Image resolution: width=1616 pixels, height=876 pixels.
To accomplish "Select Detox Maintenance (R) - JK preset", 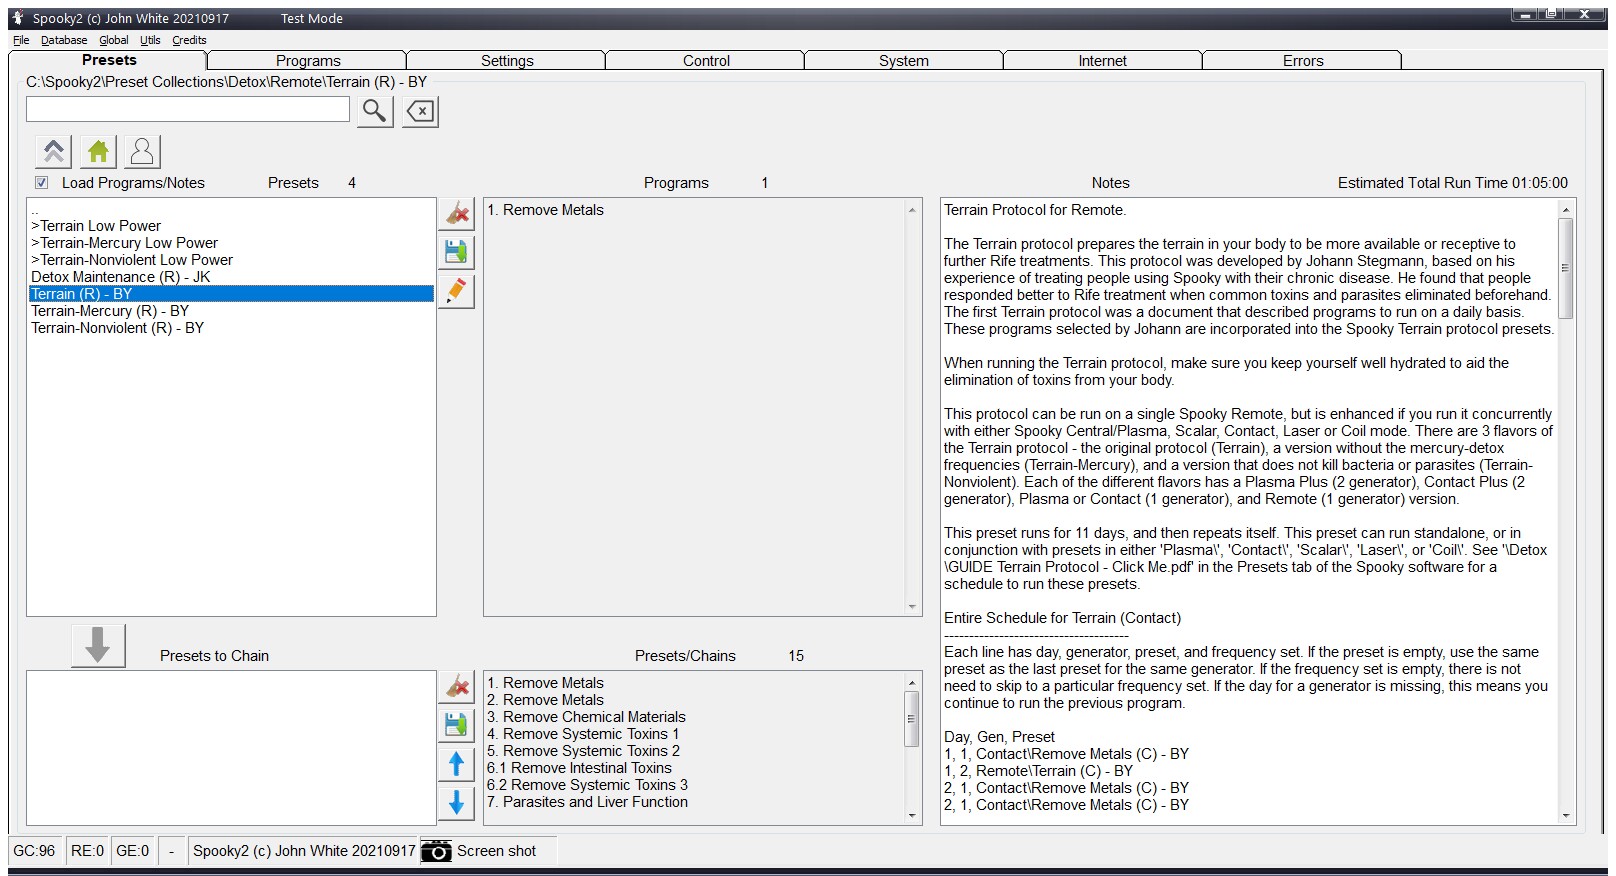I will 120,277.
